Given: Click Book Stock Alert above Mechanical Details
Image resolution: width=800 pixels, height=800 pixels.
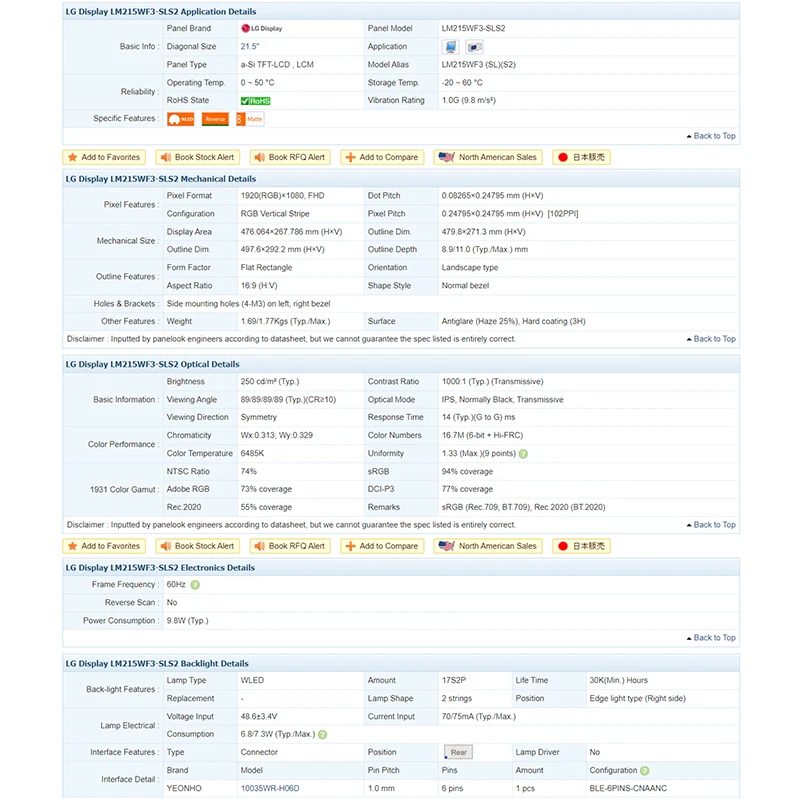Looking at the screenshot, I should tap(197, 157).
